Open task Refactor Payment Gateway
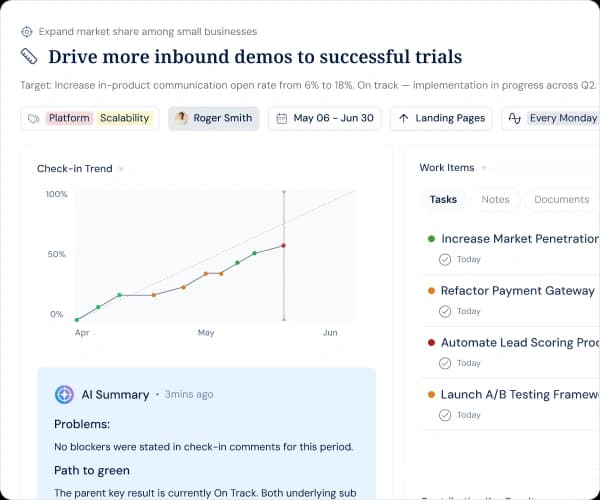 pyautogui.click(x=518, y=291)
